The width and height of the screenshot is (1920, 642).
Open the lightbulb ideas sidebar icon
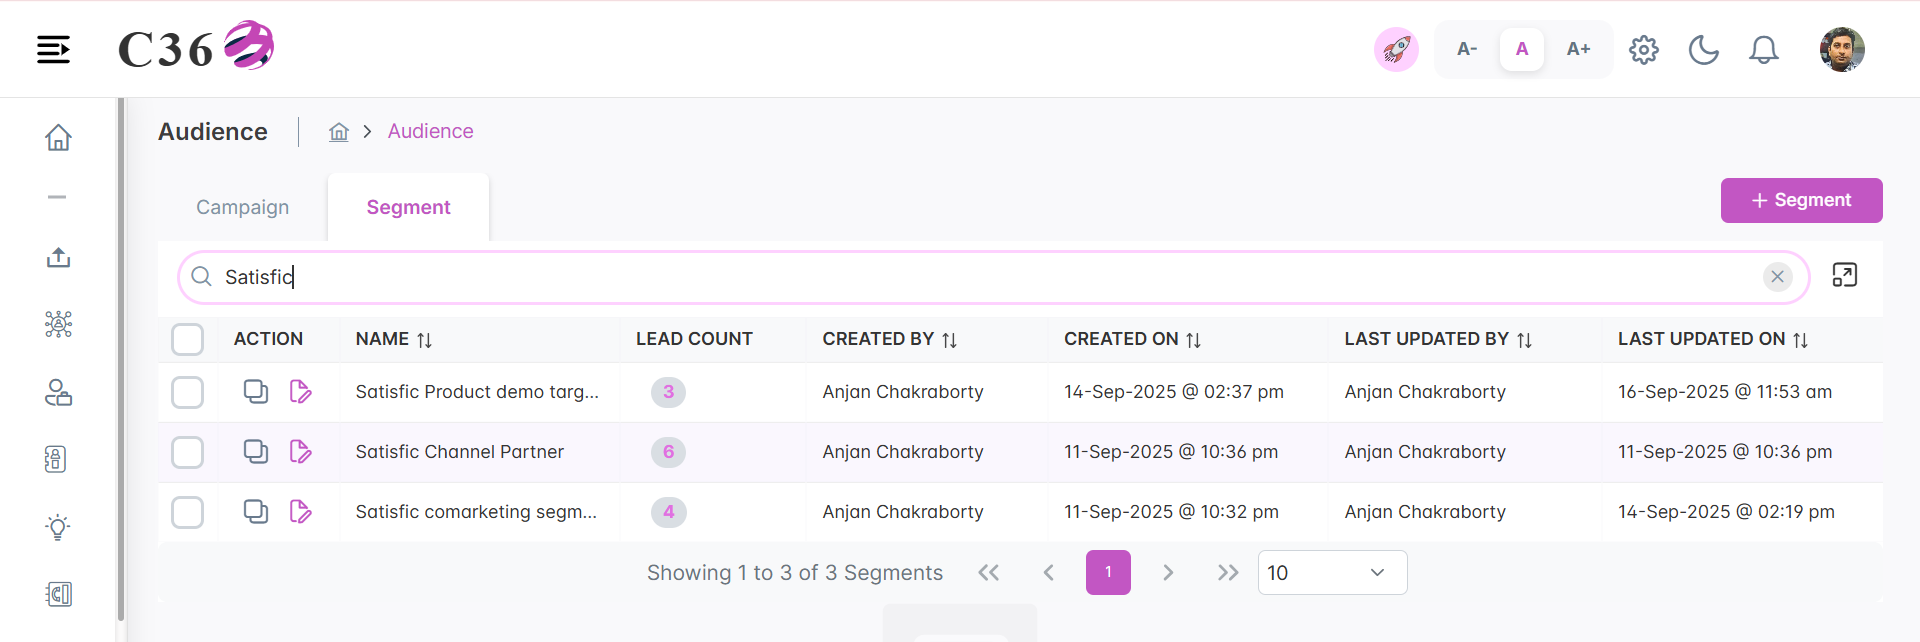58,527
